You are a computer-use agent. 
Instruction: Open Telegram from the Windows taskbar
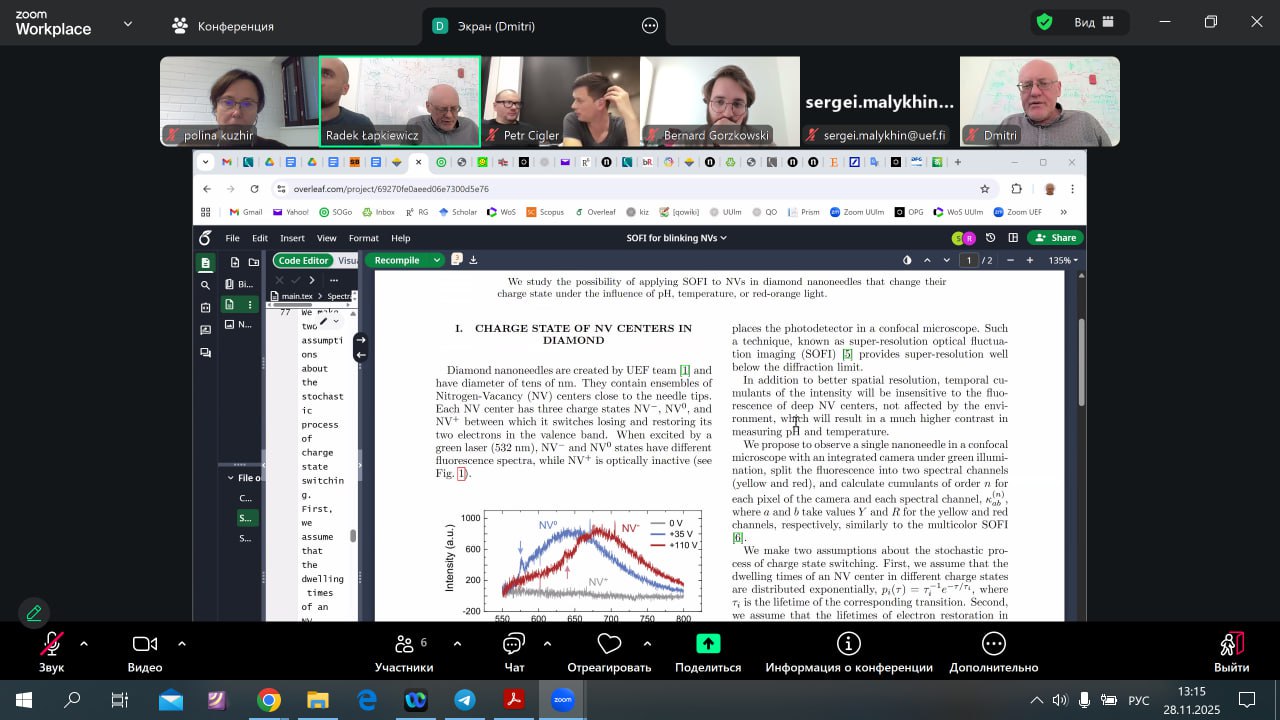pyautogui.click(x=465, y=700)
